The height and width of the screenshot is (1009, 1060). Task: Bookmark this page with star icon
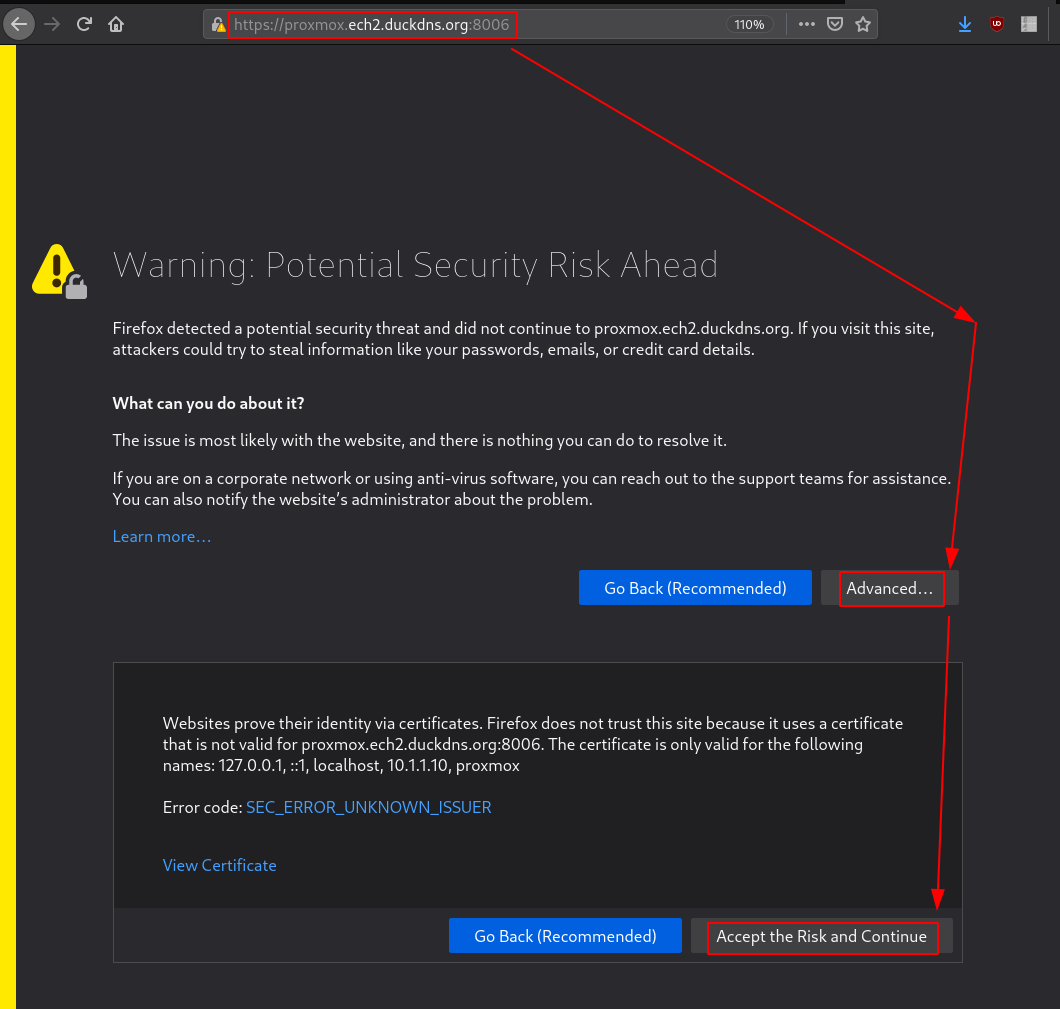pos(863,24)
